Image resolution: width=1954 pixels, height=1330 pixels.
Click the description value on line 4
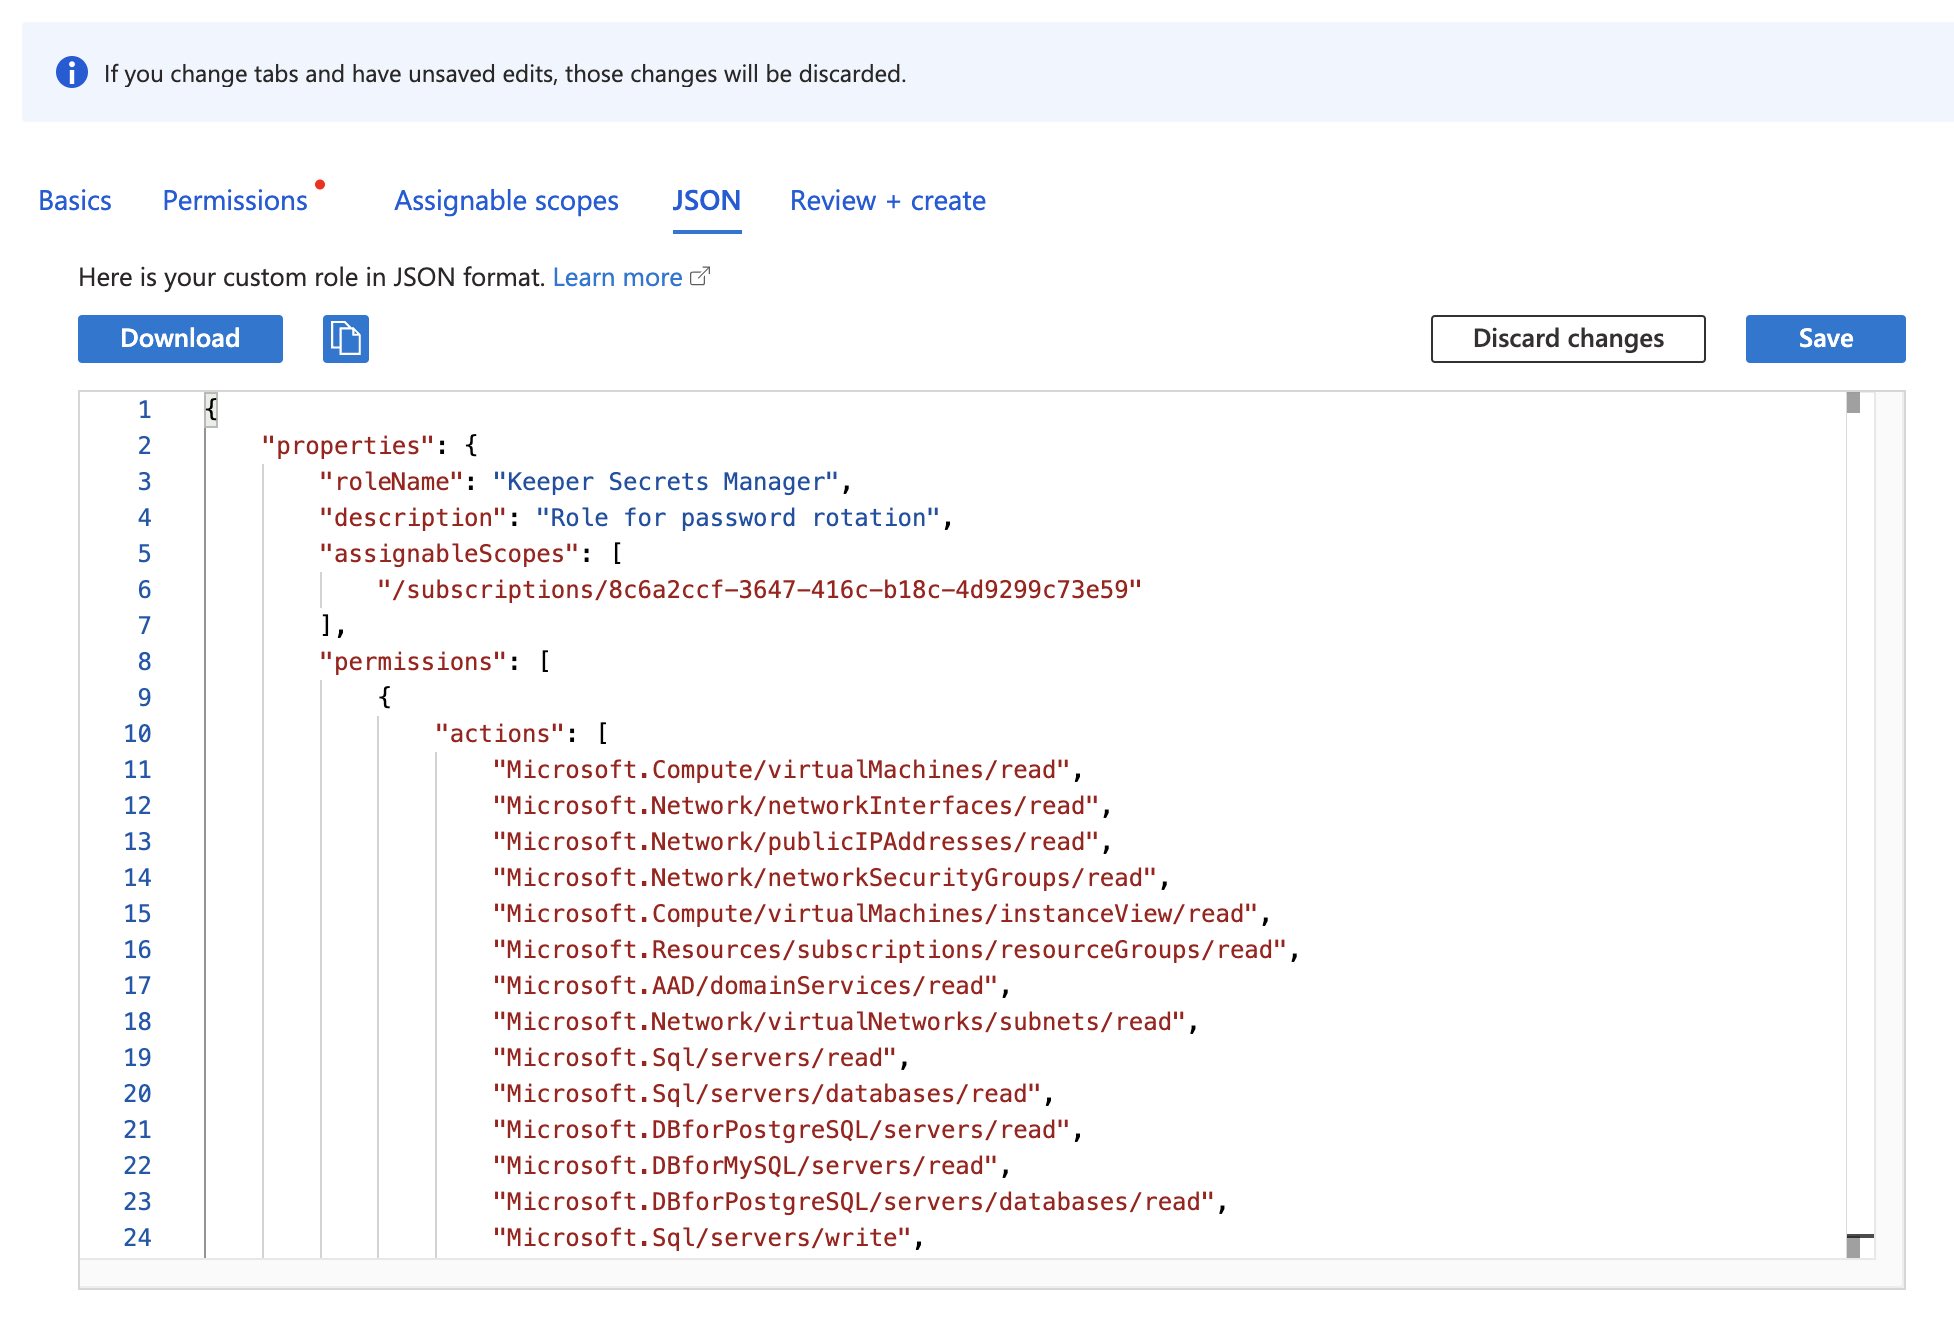pyautogui.click(x=738, y=518)
